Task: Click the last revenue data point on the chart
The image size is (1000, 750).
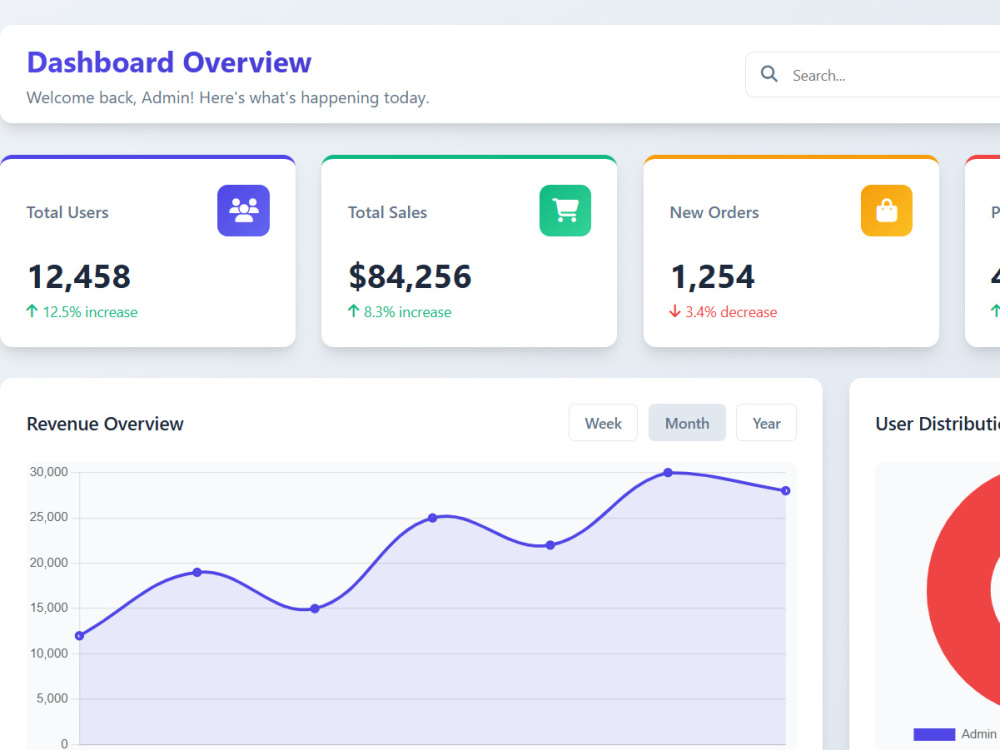Action: (x=786, y=490)
